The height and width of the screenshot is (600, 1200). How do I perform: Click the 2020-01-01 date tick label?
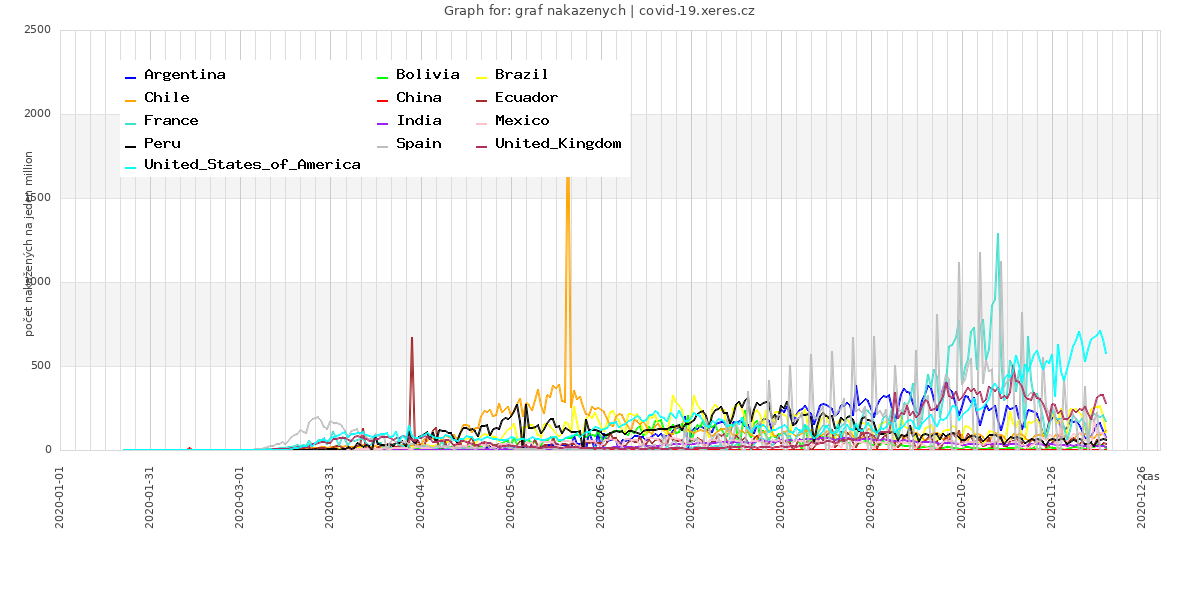[x=60, y=496]
